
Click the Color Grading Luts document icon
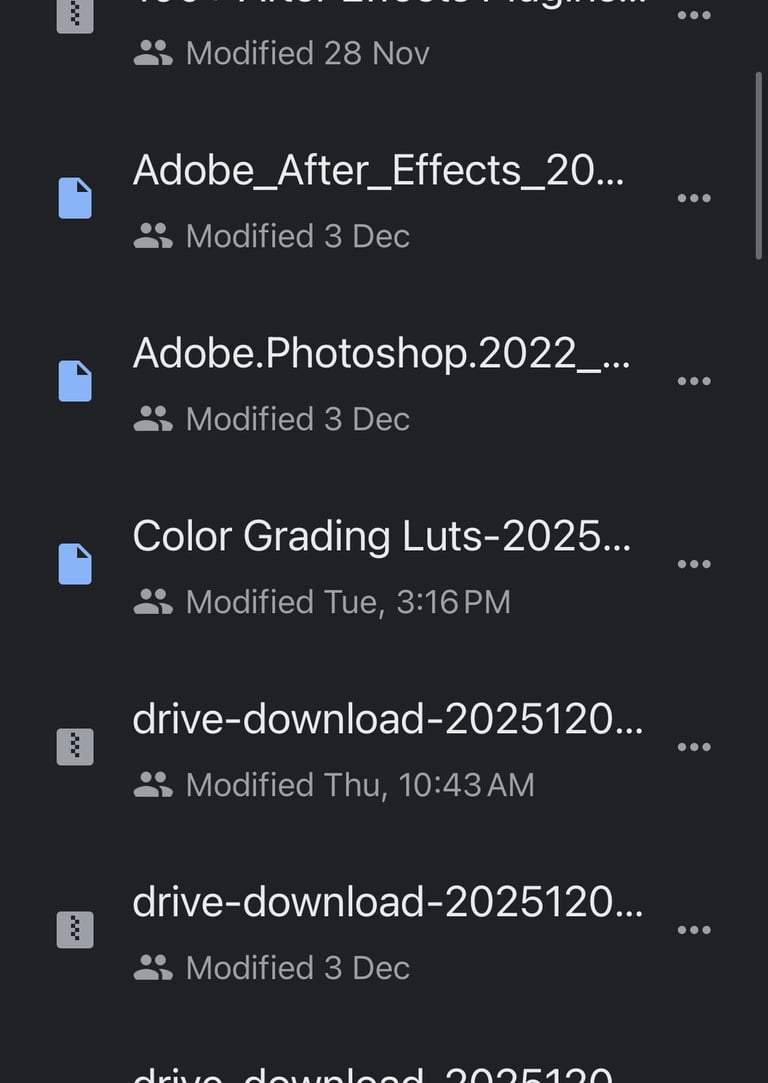coord(75,564)
